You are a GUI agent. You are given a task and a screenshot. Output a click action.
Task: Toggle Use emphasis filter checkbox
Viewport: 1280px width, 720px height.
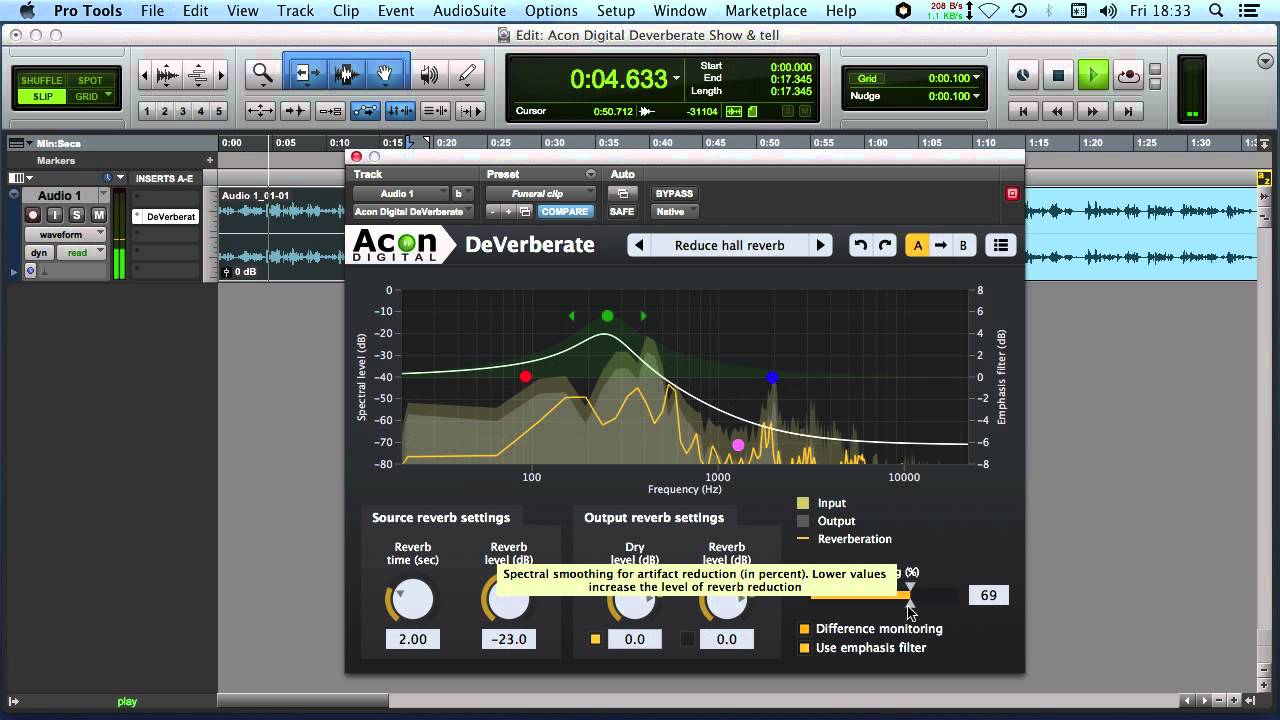pyautogui.click(x=804, y=648)
